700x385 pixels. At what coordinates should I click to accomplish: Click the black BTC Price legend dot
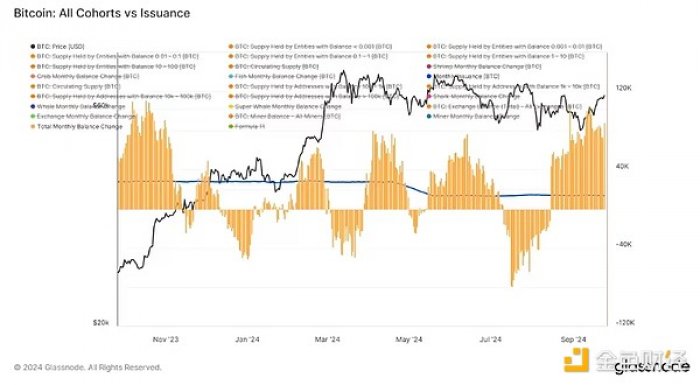(33, 46)
